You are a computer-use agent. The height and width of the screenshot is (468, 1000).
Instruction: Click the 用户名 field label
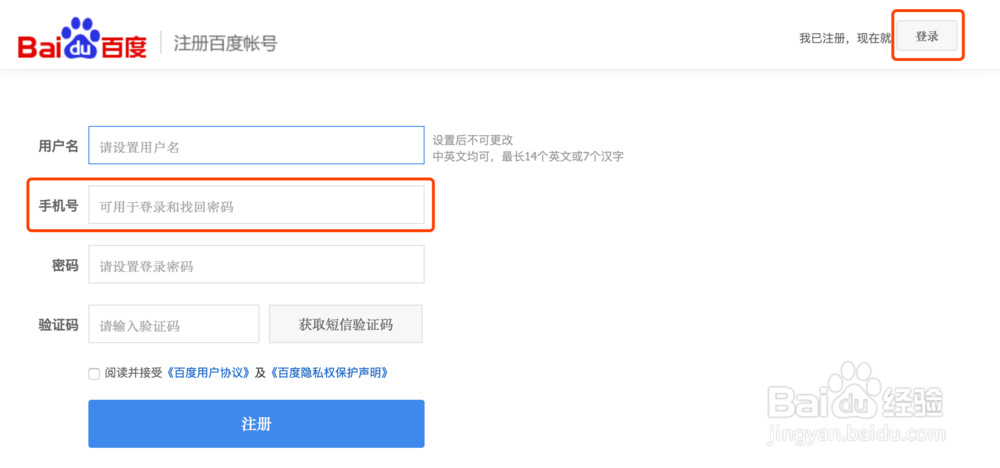[x=58, y=146]
